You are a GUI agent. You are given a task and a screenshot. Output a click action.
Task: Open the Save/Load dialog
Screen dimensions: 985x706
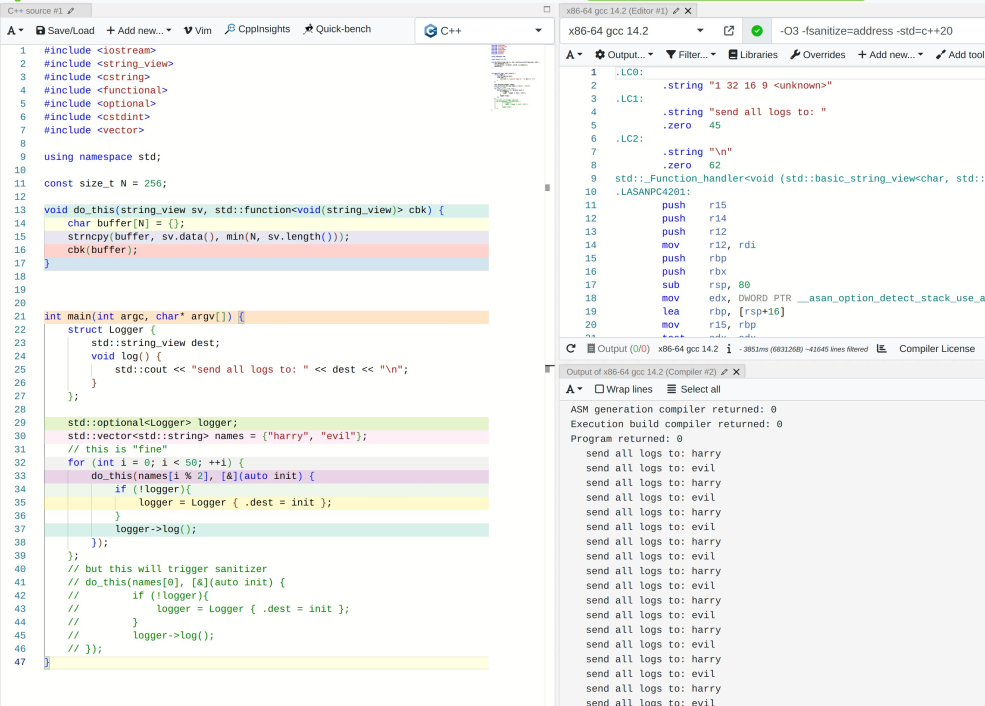coord(65,30)
